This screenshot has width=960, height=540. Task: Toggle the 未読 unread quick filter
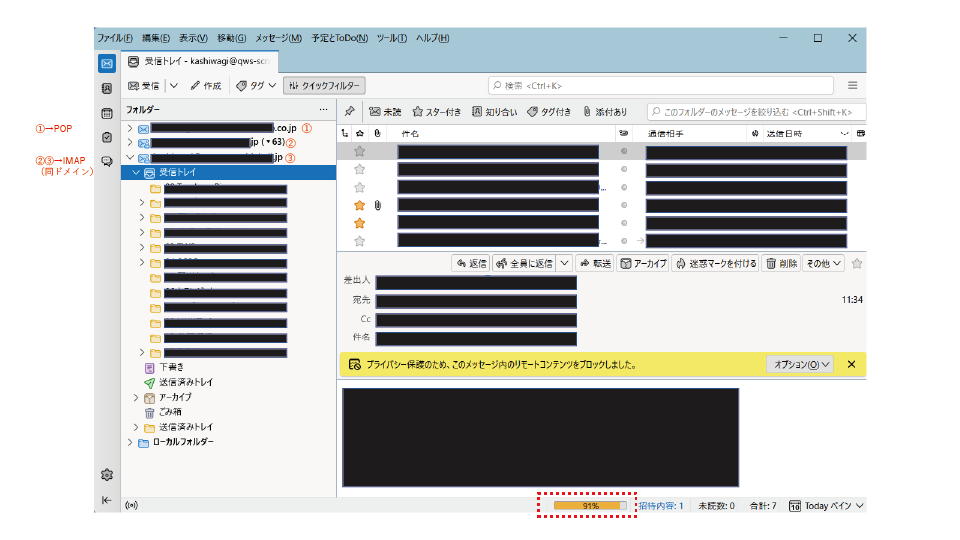coord(385,112)
